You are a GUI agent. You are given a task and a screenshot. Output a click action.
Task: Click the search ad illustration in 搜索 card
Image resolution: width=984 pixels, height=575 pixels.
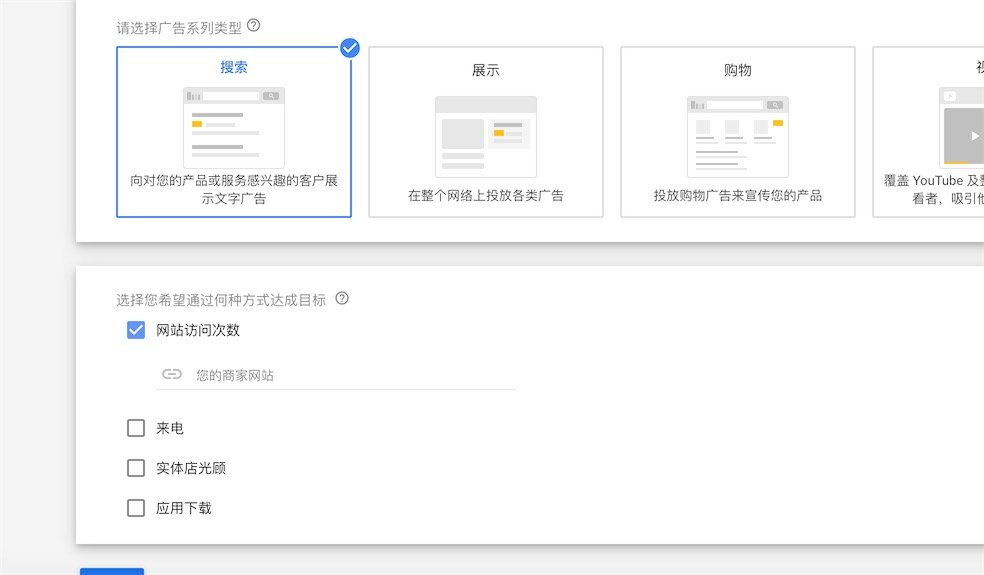click(234, 127)
